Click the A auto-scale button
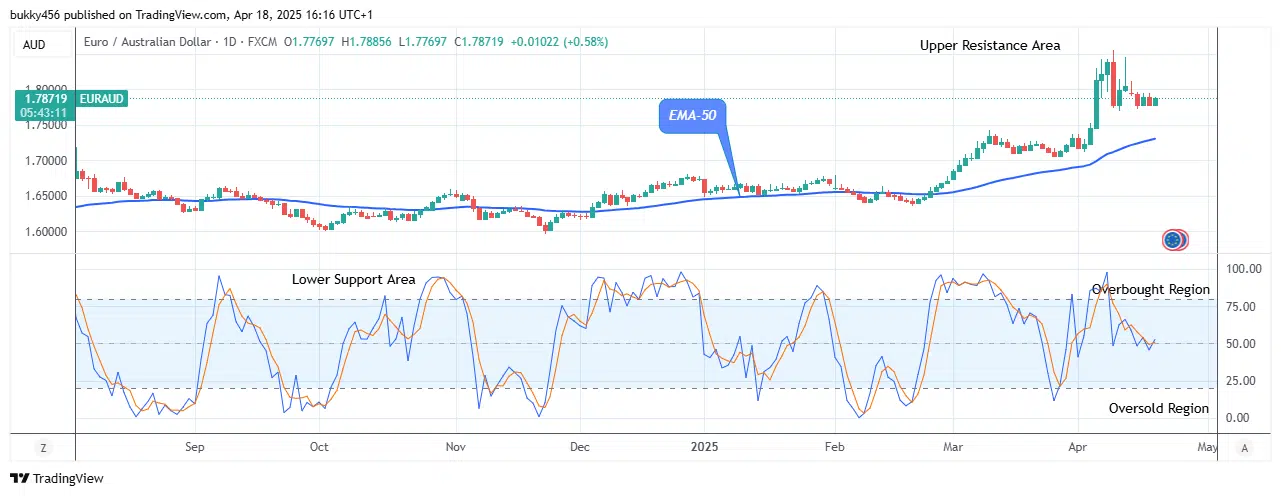The height and width of the screenshot is (496, 1281). click(x=1245, y=448)
